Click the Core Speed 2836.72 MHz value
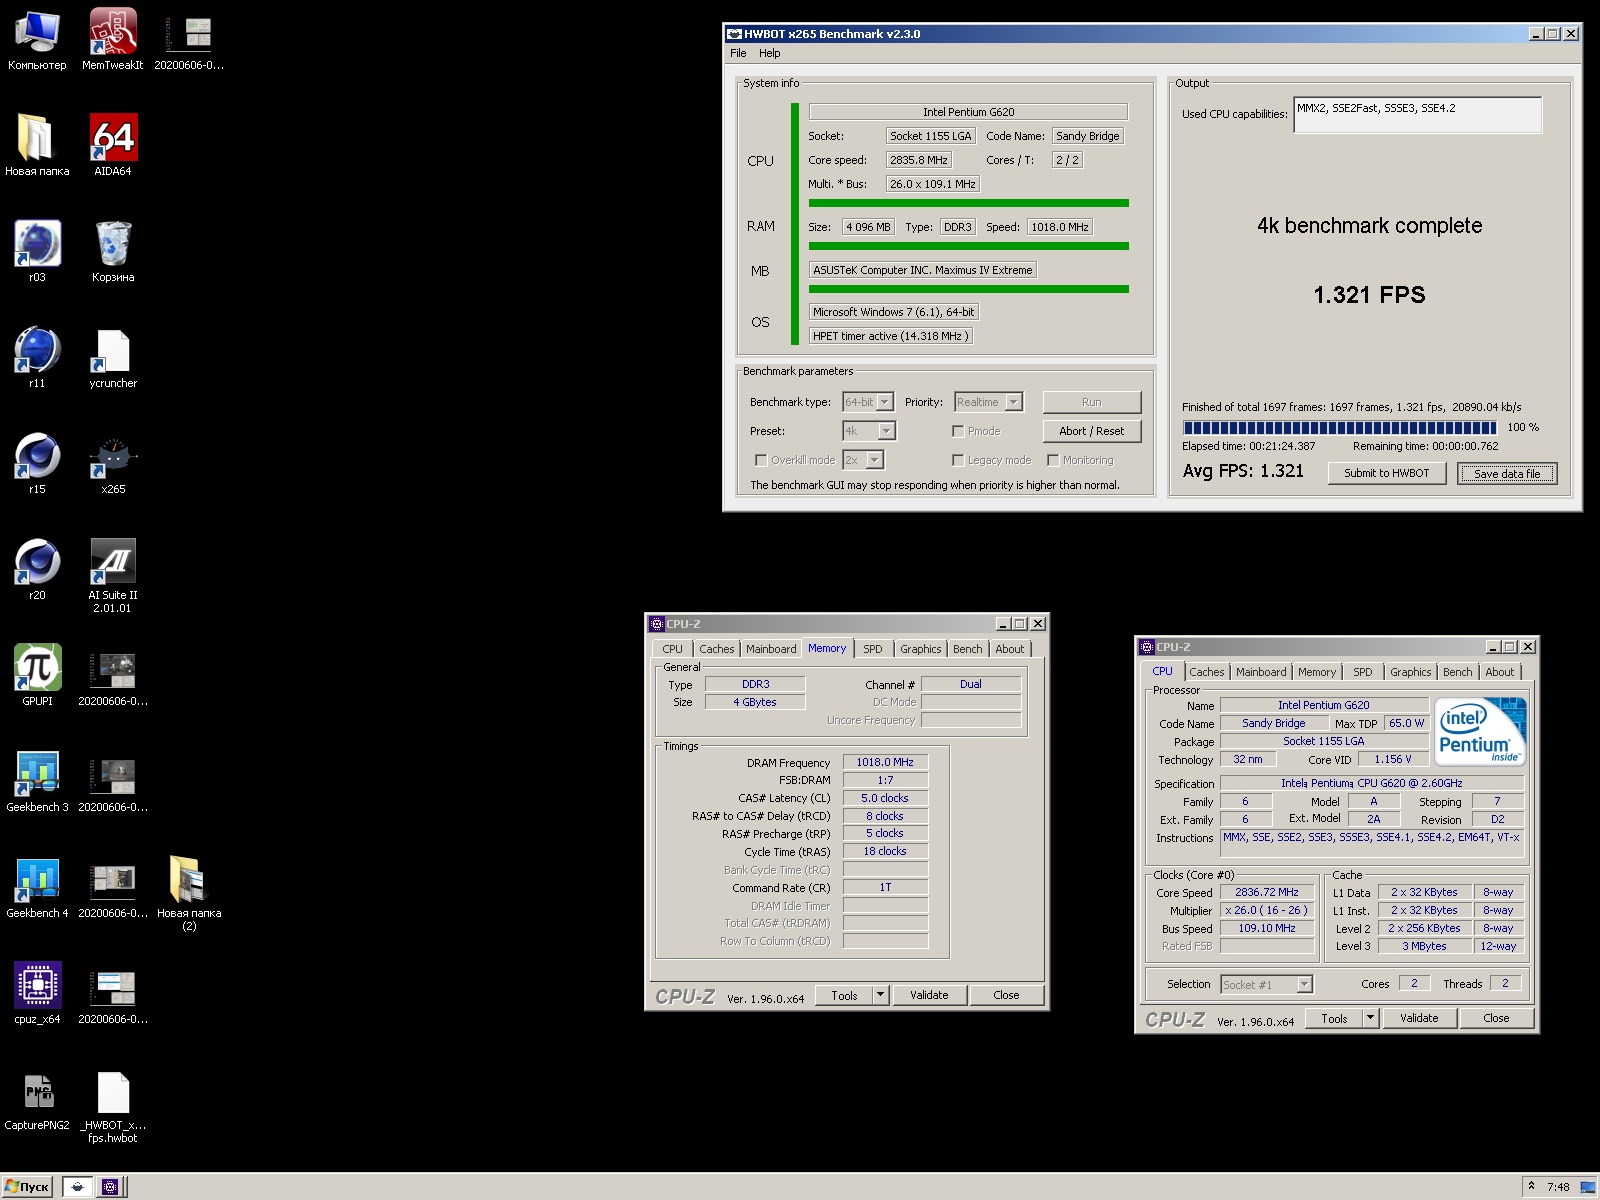This screenshot has height=1200, width=1600. (1266, 892)
